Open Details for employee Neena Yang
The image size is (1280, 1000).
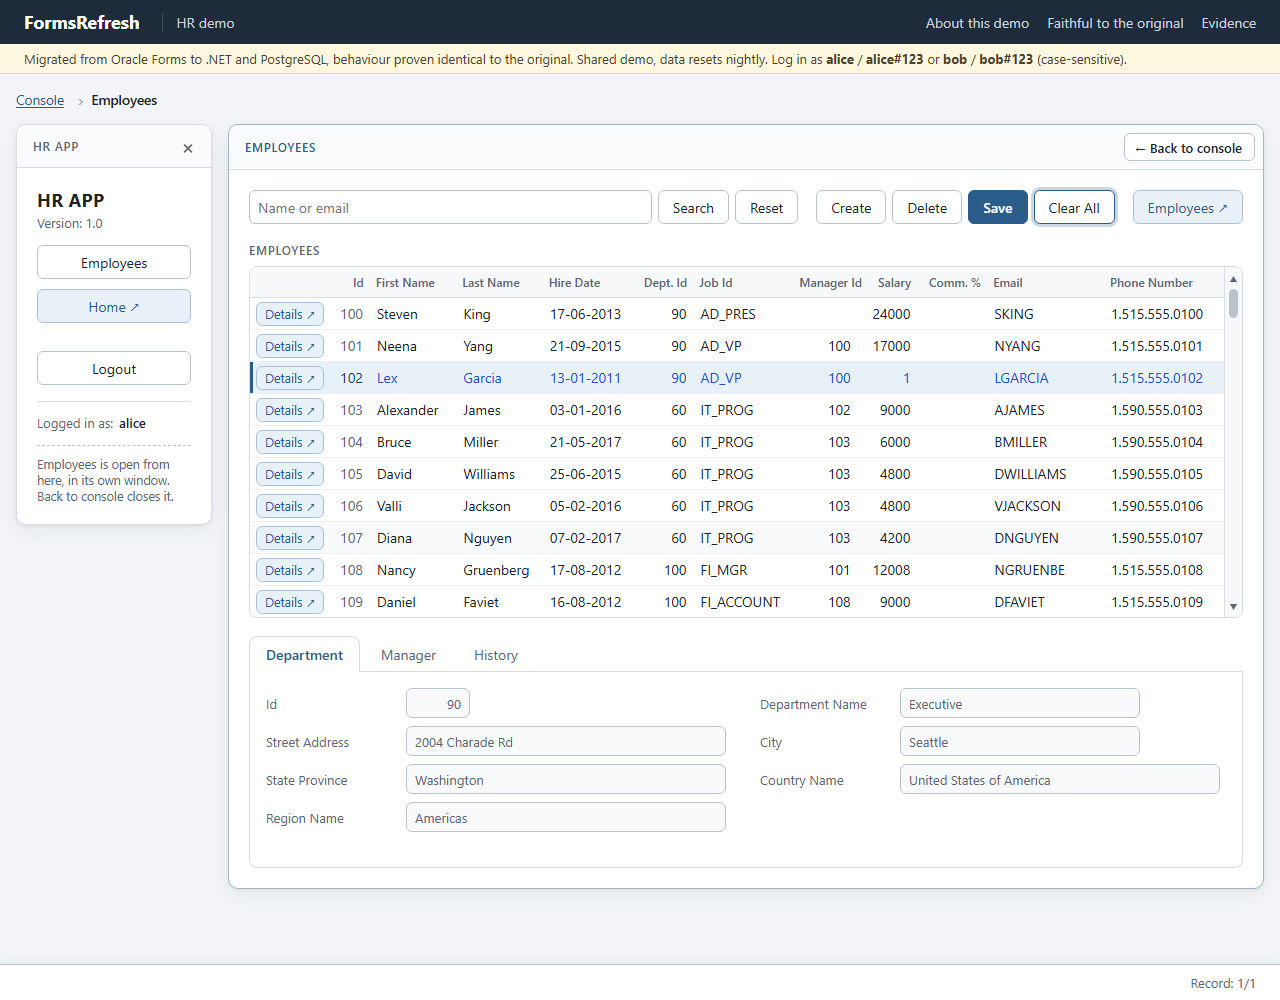290,346
